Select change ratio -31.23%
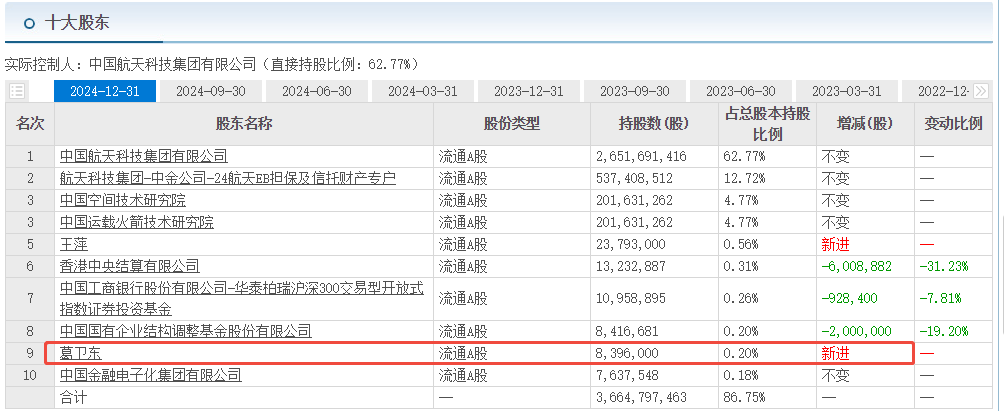The height and width of the screenshot is (411, 1004). pyautogui.click(x=944, y=266)
